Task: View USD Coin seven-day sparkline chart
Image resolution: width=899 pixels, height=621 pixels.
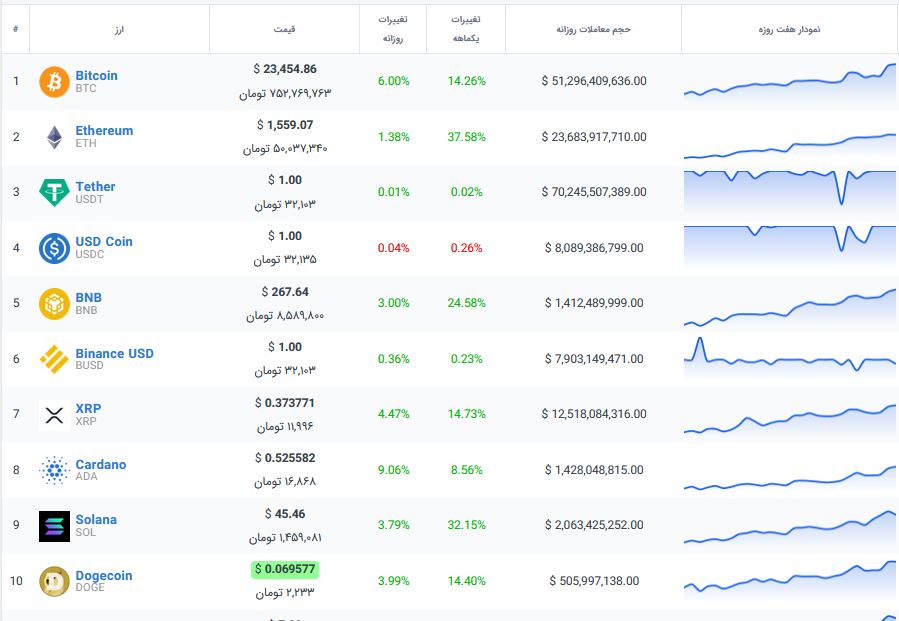Action: pyautogui.click(x=789, y=245)
